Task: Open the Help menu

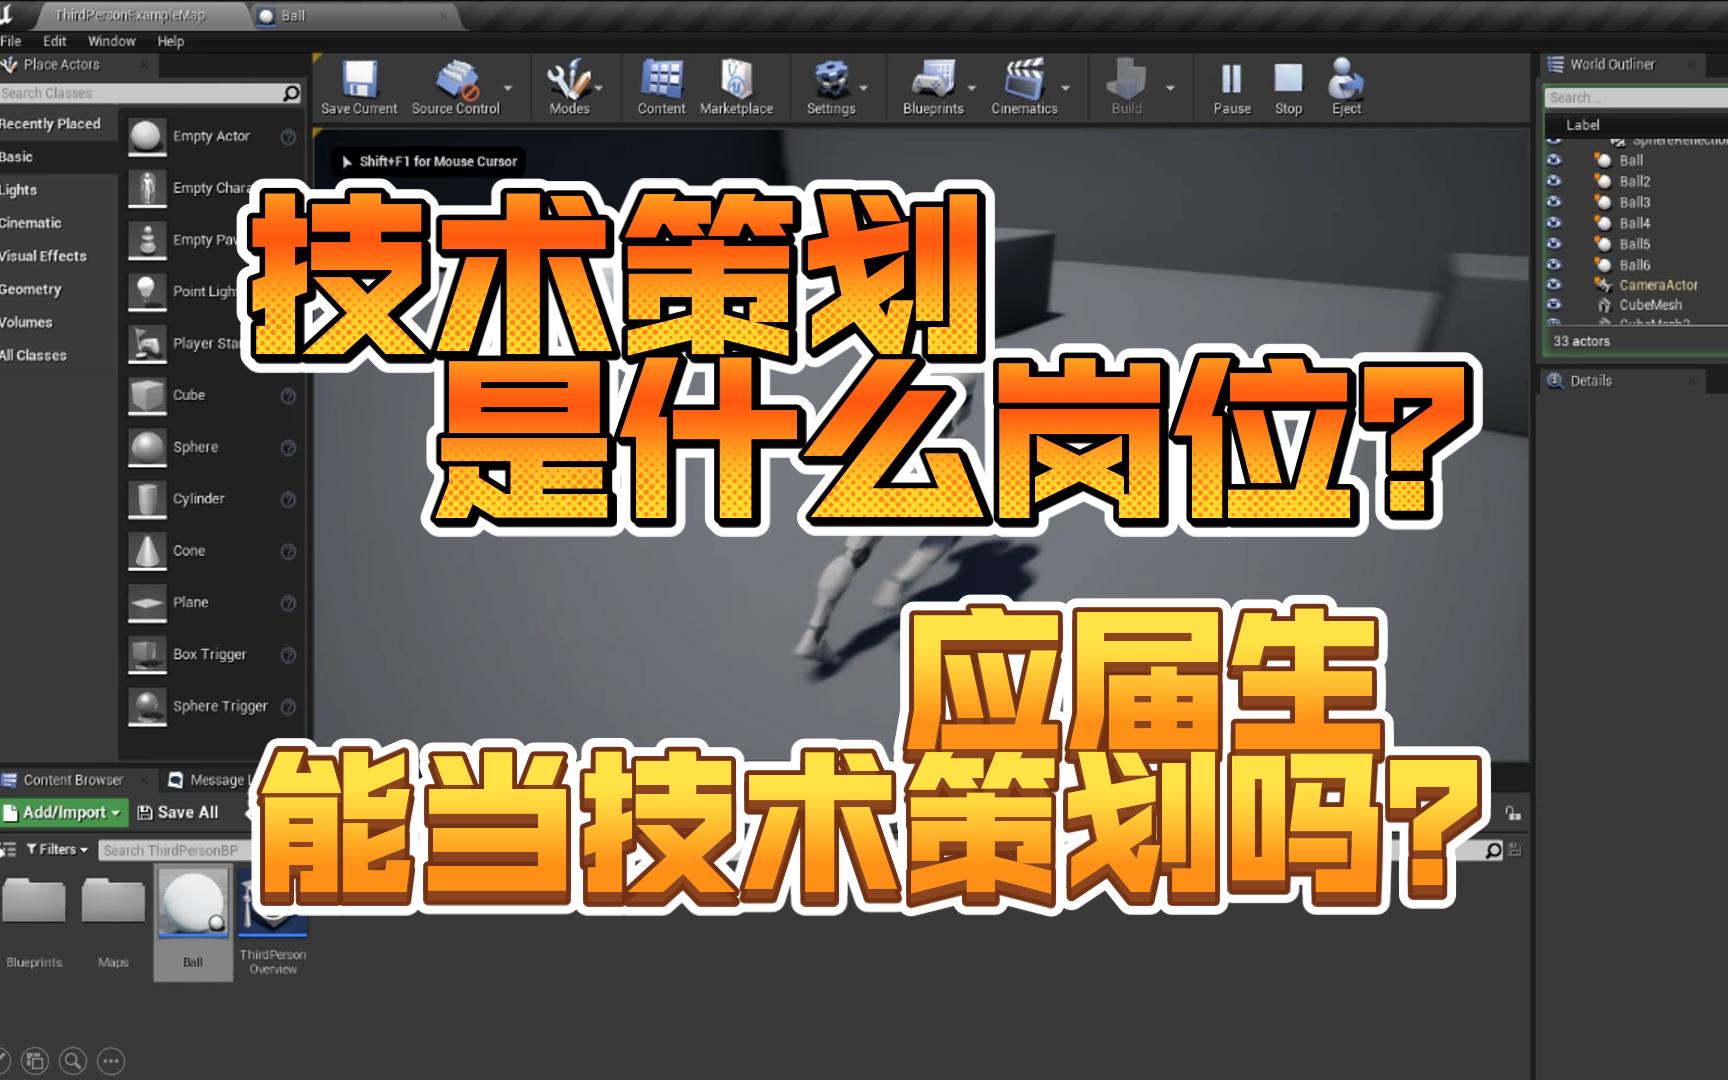Action: click(171, 41)
